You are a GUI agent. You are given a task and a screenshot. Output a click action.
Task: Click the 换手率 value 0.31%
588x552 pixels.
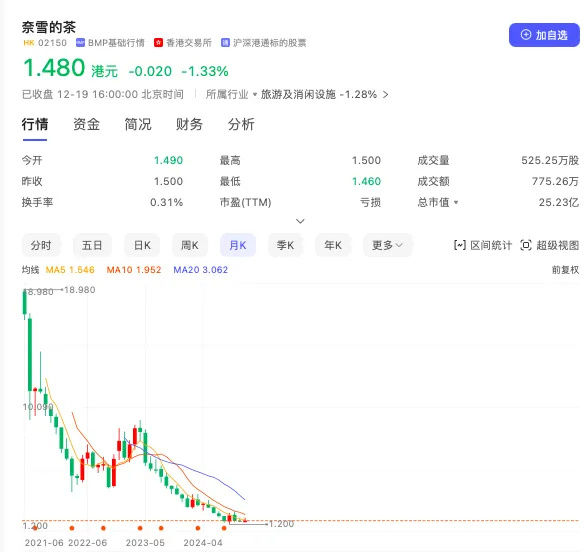tap(166, 202)
